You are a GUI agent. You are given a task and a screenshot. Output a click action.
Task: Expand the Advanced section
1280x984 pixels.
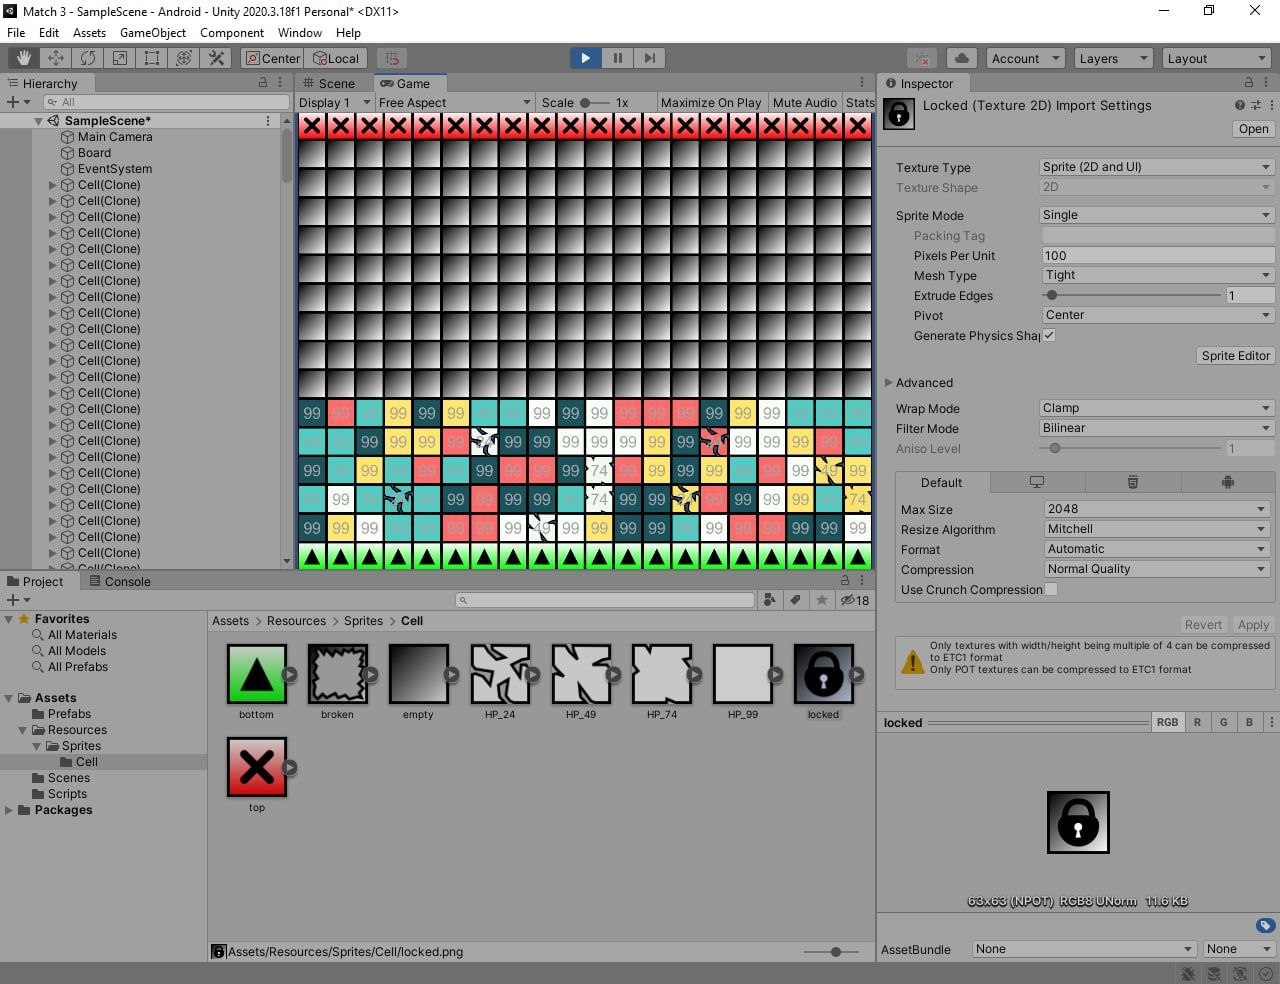888,382
